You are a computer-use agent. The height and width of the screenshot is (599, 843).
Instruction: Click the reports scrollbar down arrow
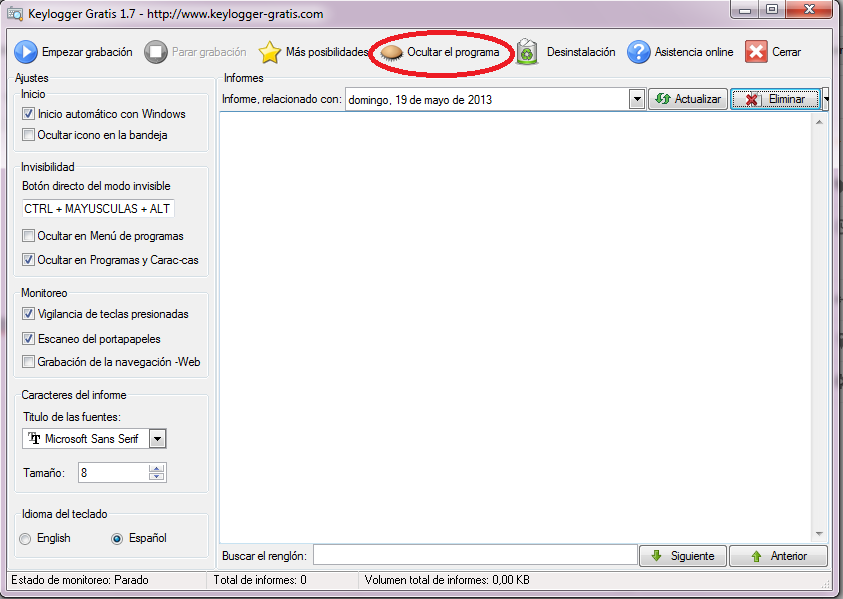pyautogui.click(x=819, y=533)
